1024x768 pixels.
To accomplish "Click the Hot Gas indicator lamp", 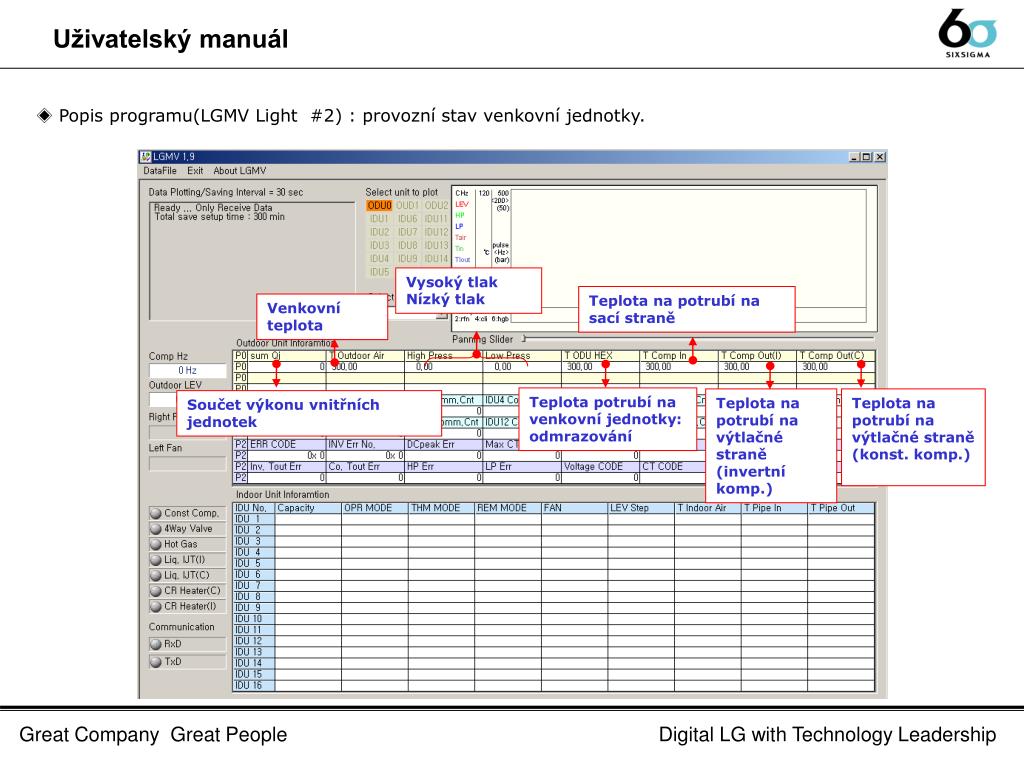I will coord(155,544).
